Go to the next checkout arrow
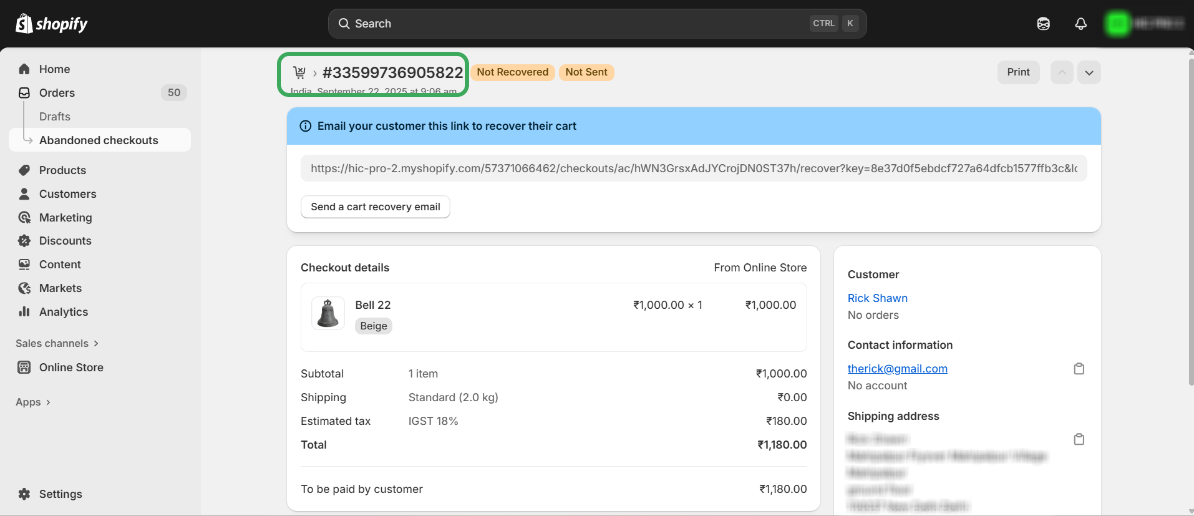This screenshot has height=516, width=1194. pos(1089,72)
